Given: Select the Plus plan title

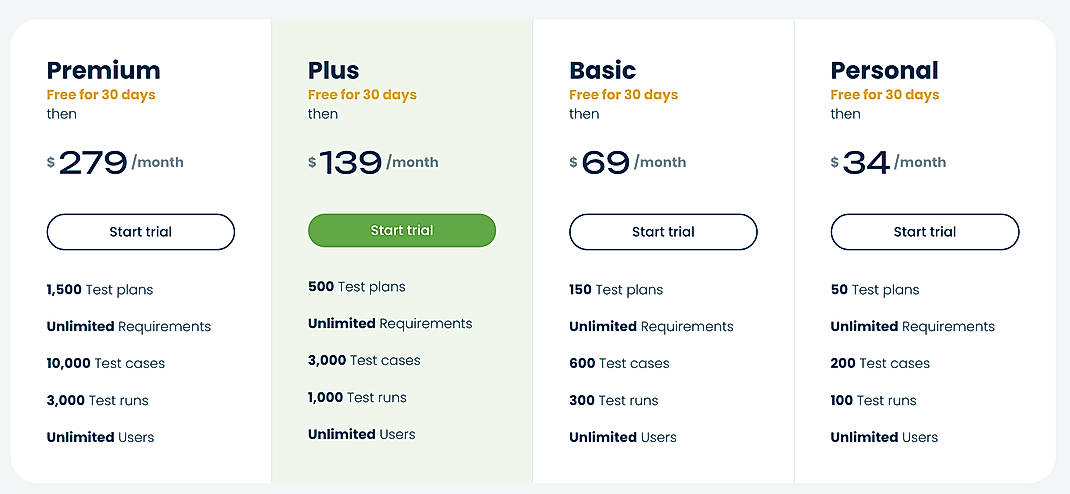Looking at the screenshot, I should [333, 70].
